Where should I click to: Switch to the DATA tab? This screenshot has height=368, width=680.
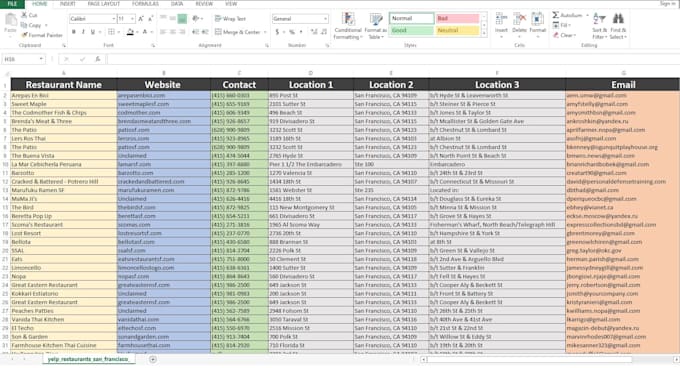pyautogui.click(x=177, y=4)
